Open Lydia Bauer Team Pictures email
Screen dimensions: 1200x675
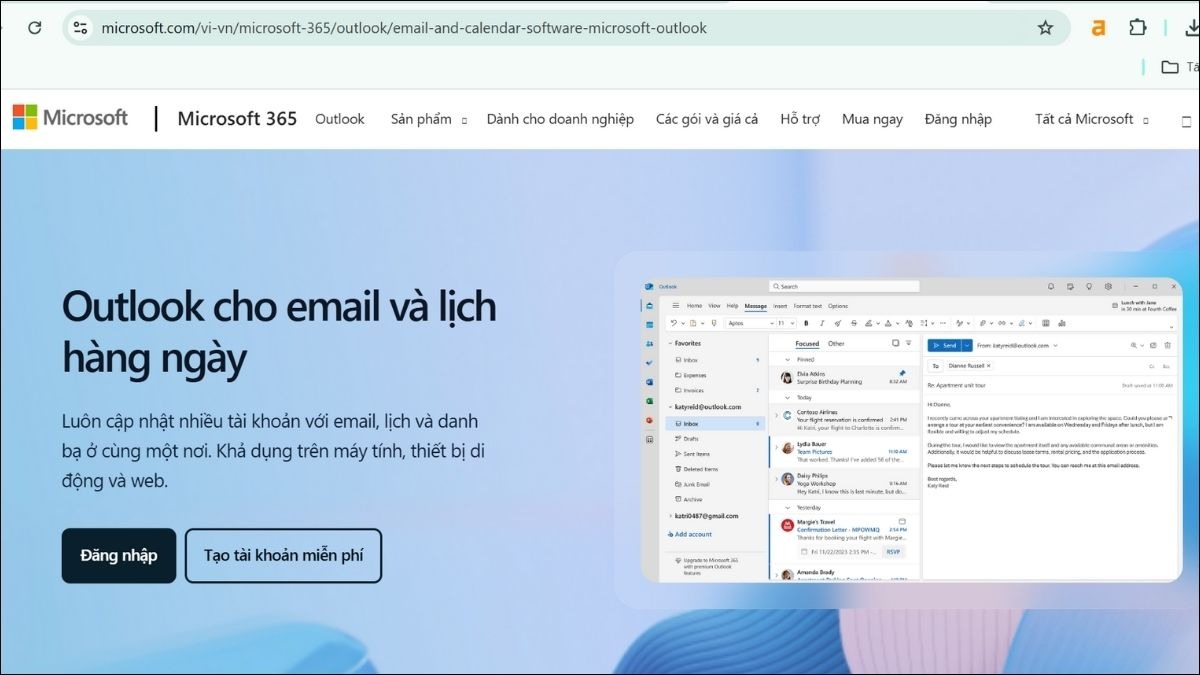pos(844,451)
